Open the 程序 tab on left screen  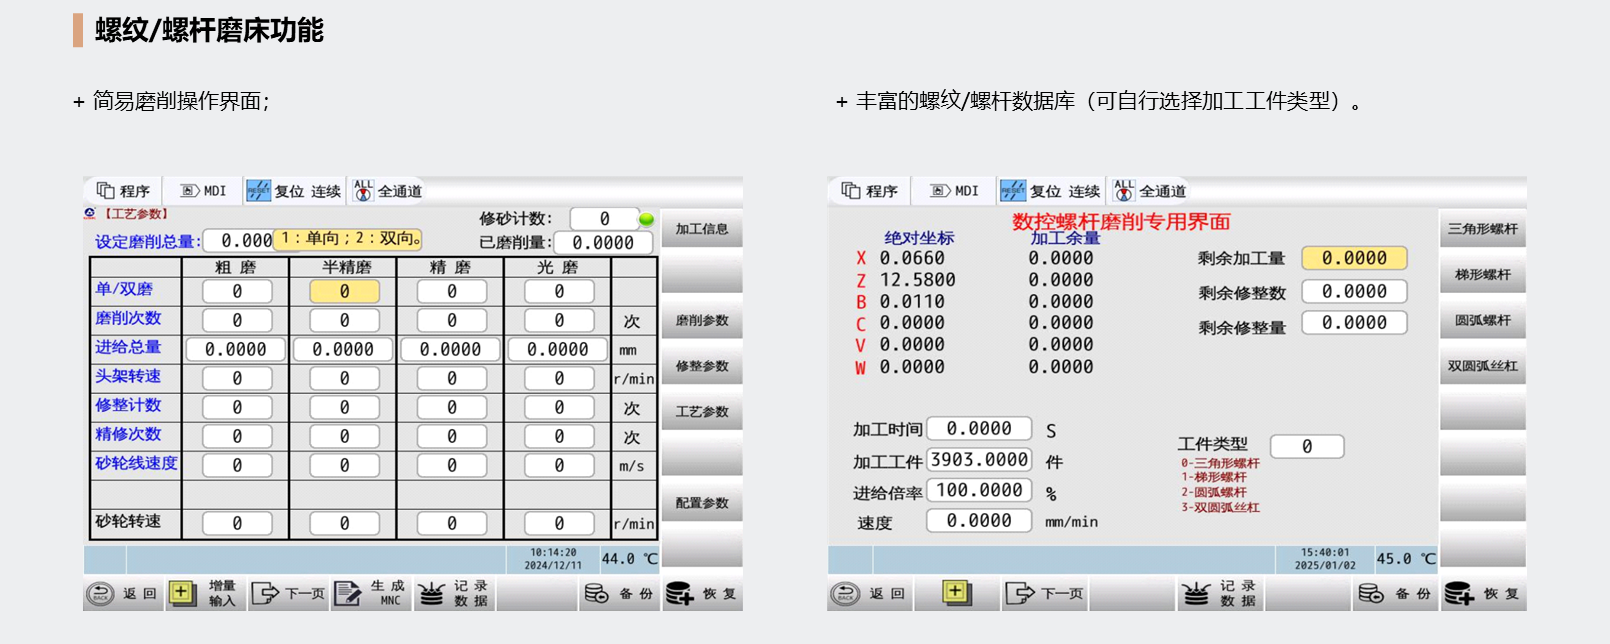pos(123,191)
